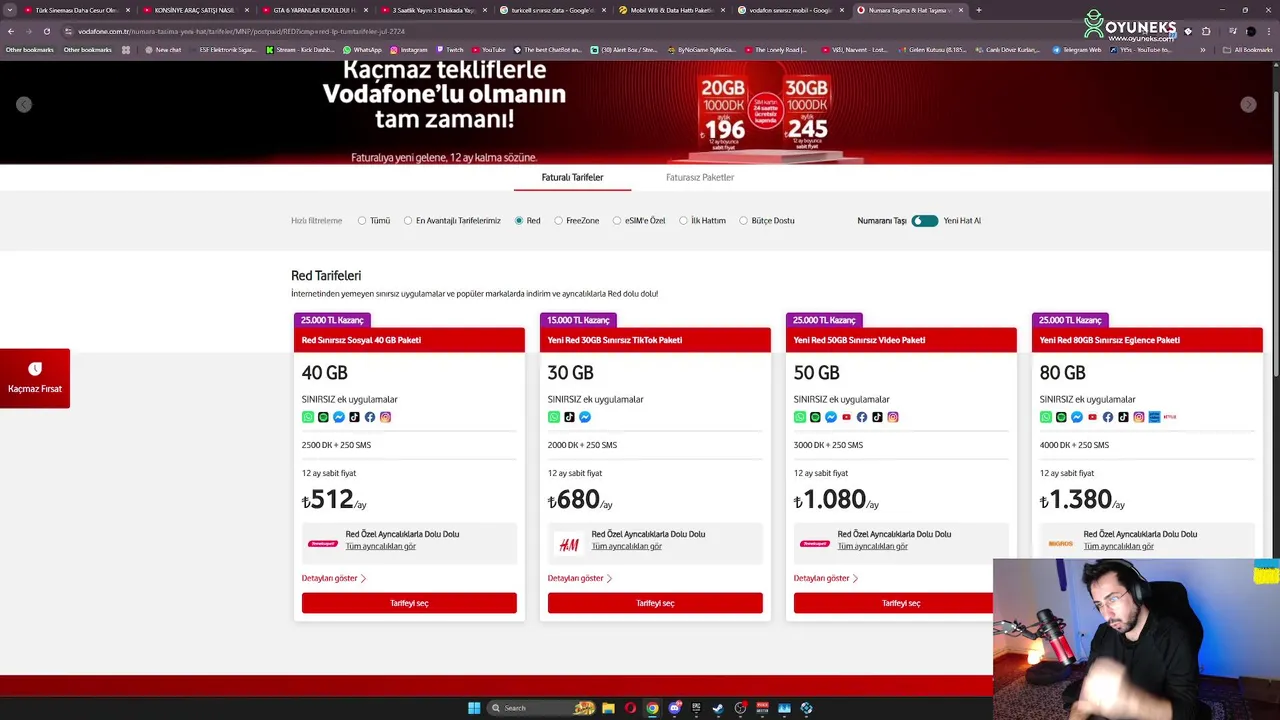
Task: Open the Kaçmaz Fırsat side widget
Action: click(35, 378)
